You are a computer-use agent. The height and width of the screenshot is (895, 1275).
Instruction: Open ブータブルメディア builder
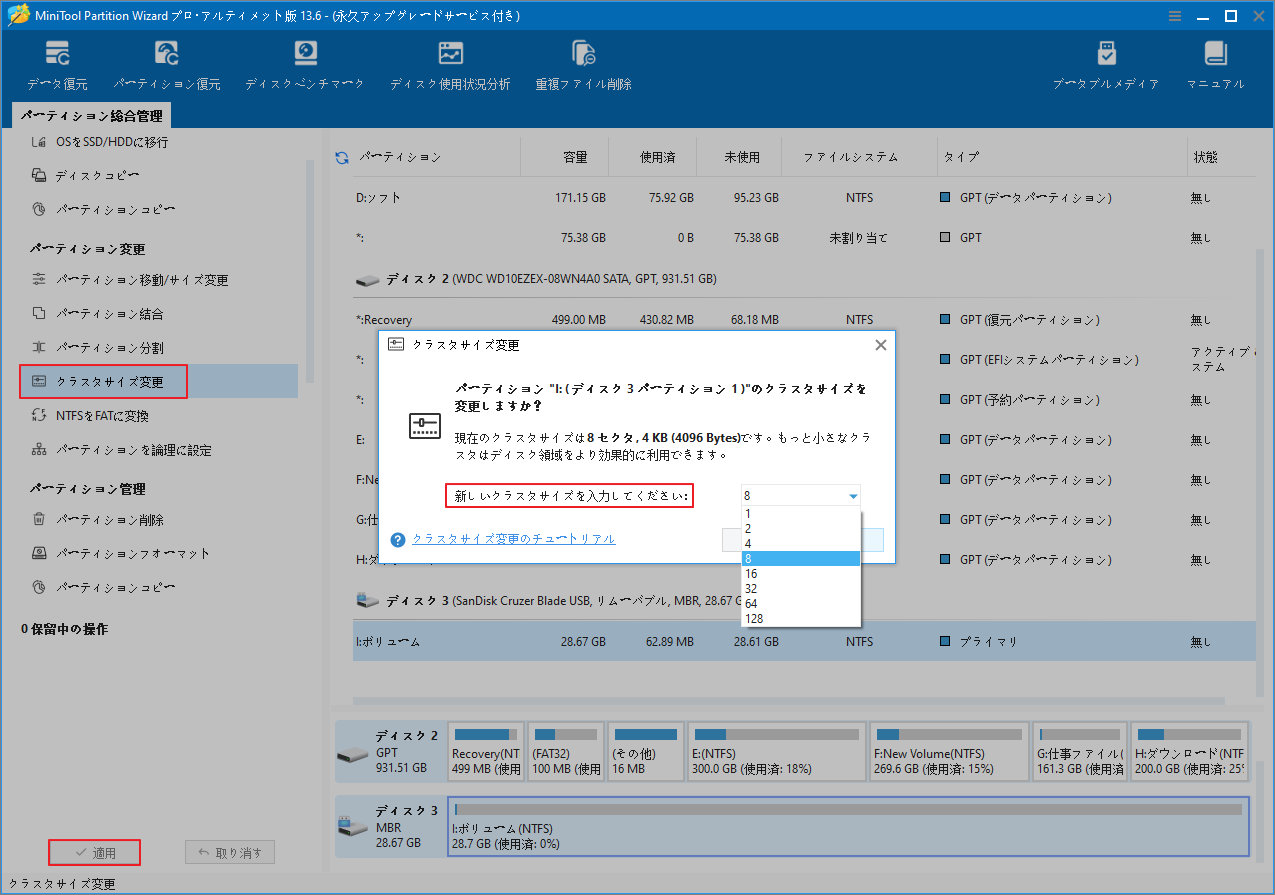pyautogui.click(x=1106, y=66)
